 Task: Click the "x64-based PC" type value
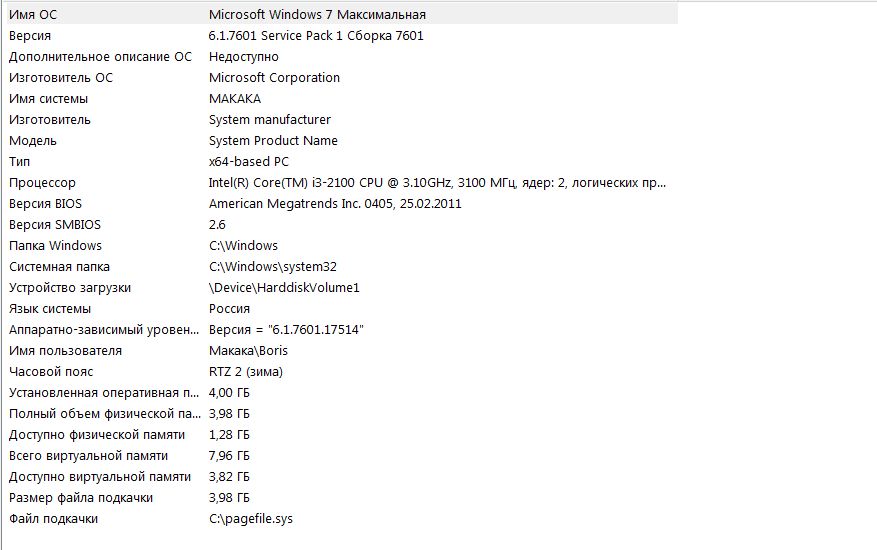pyautogui.click(x=249, y=162)
